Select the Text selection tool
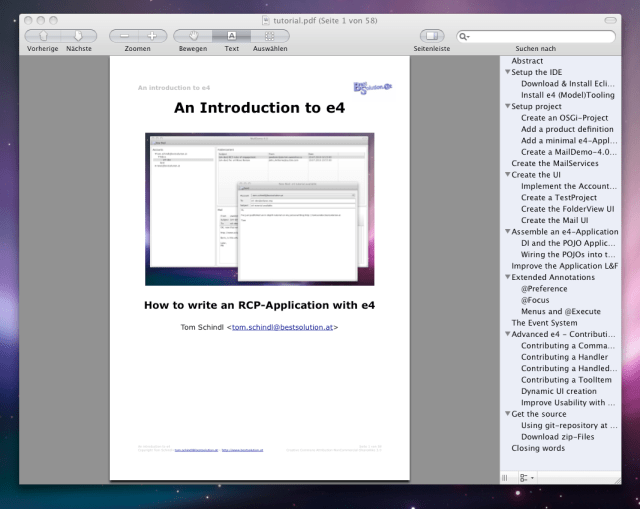This screenshot has width=640, height=509. coord(231,35)
